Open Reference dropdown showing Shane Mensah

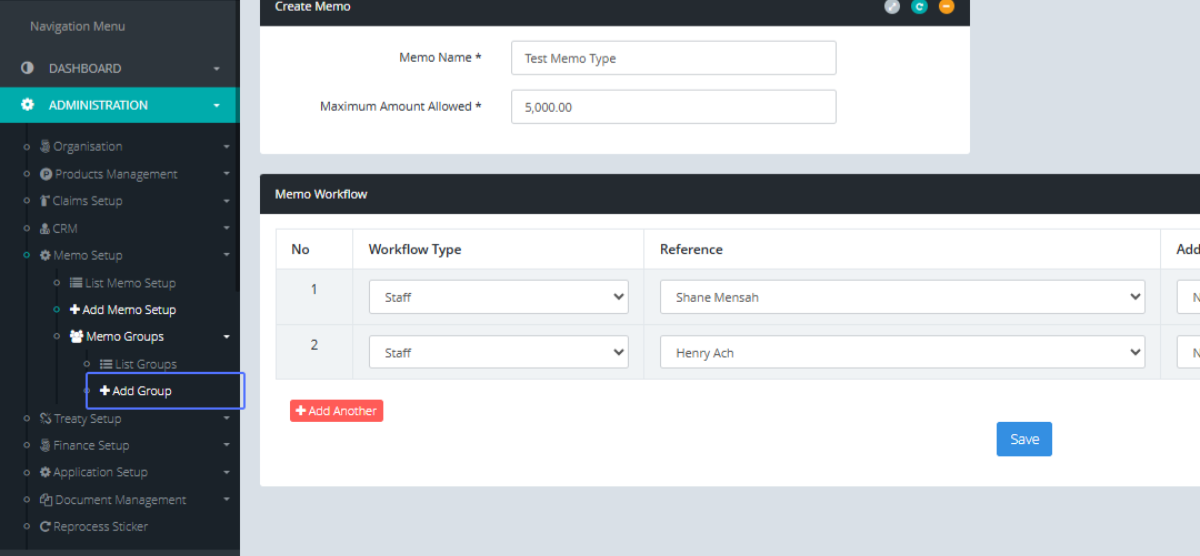tap(902, 297)
